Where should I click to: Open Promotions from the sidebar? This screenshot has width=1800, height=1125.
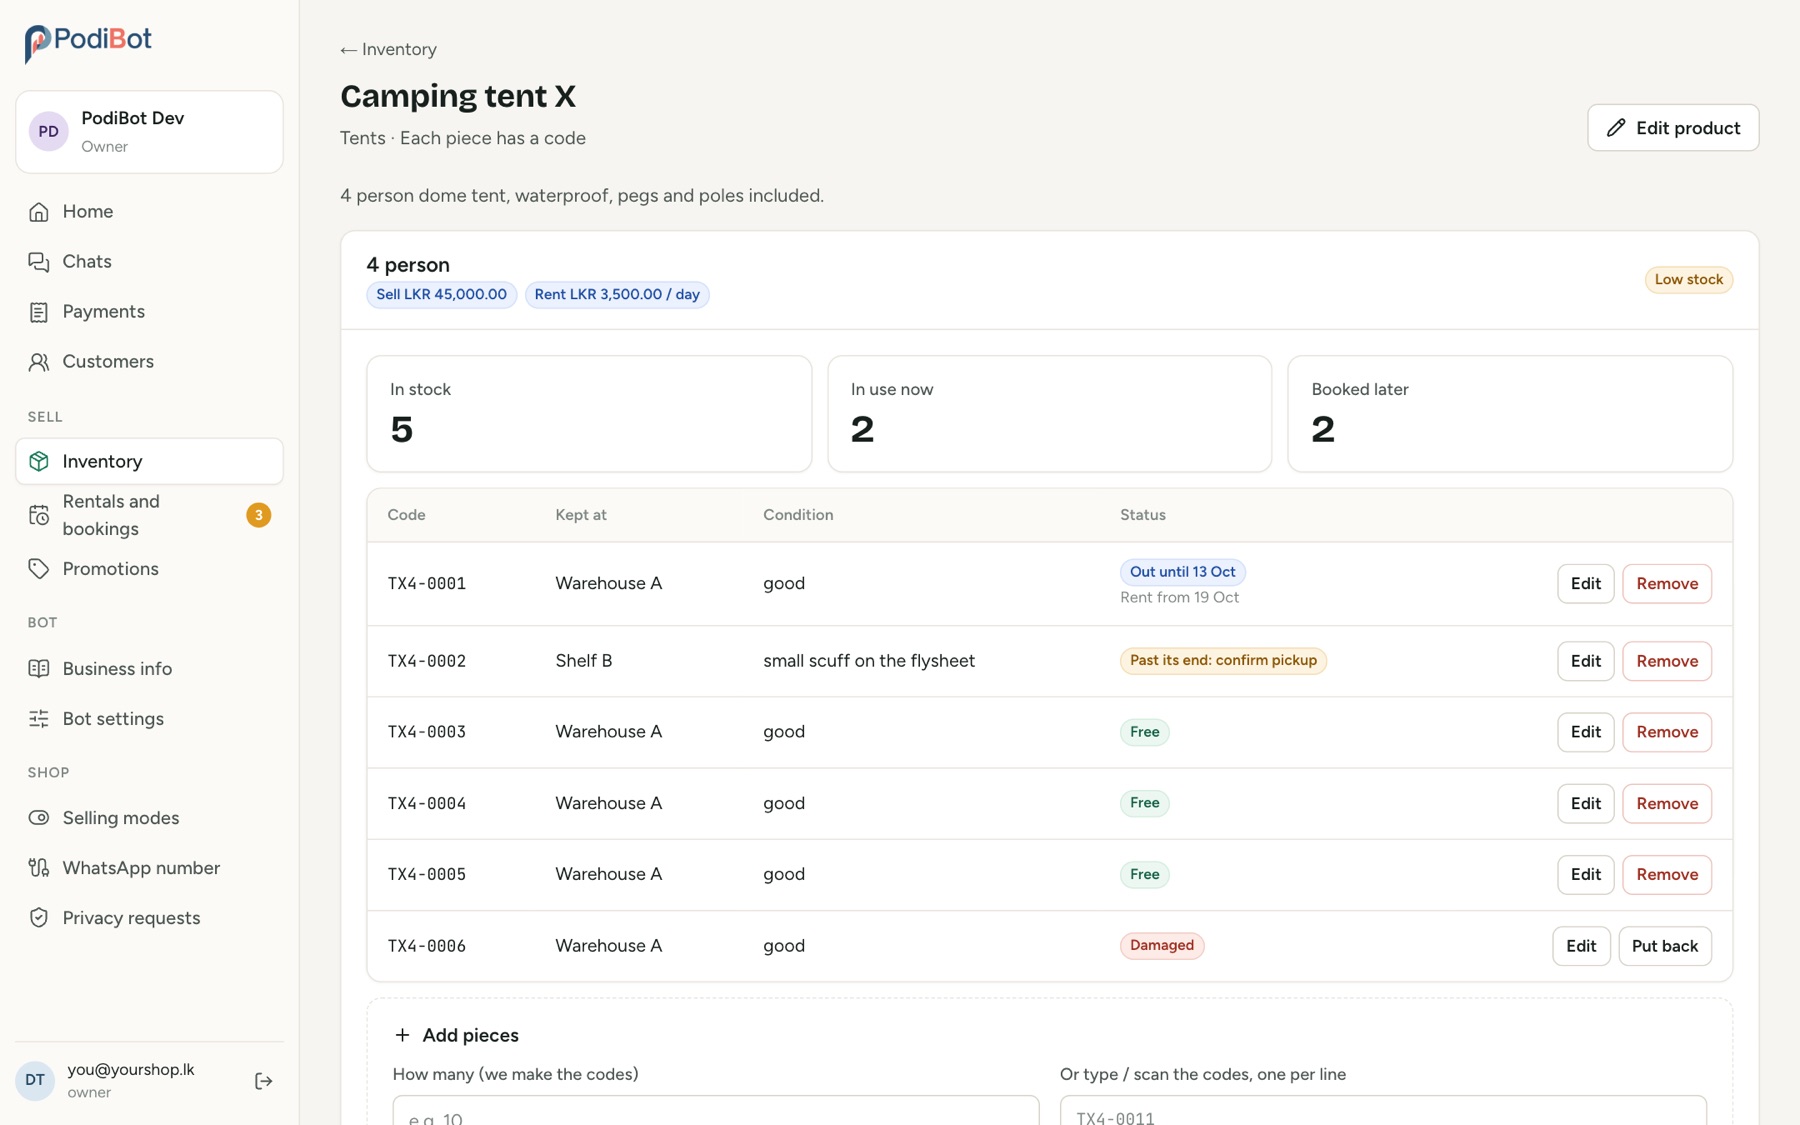tap(149, 568)
